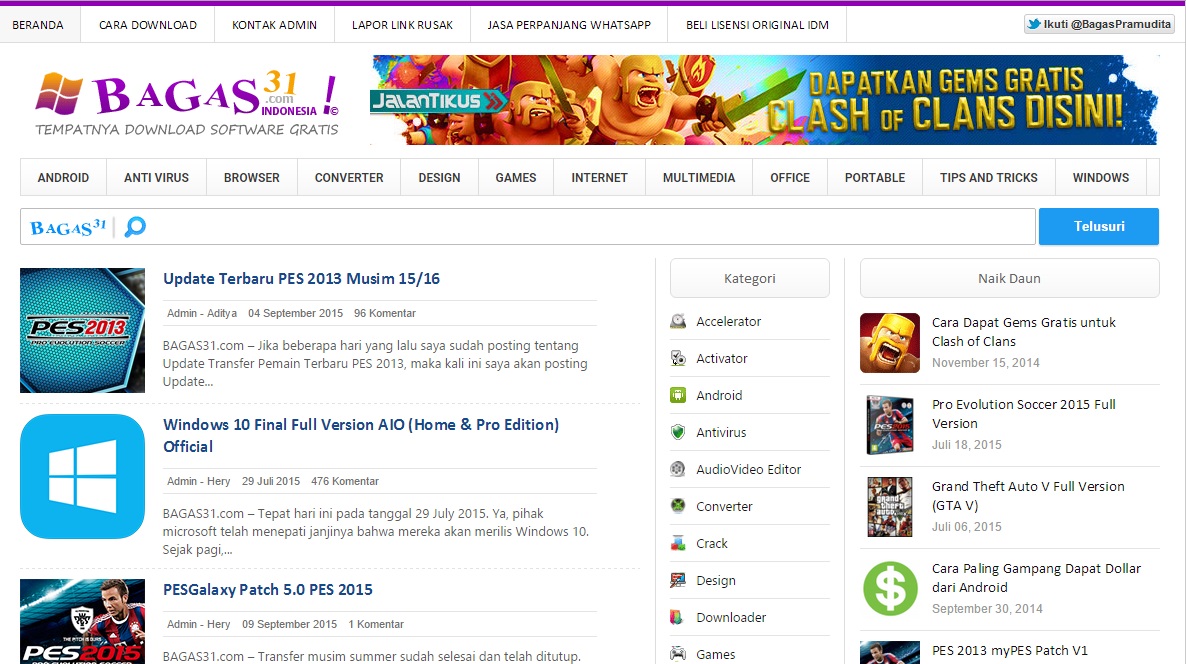Select the WINDOWS category tab

point(1101,178)
